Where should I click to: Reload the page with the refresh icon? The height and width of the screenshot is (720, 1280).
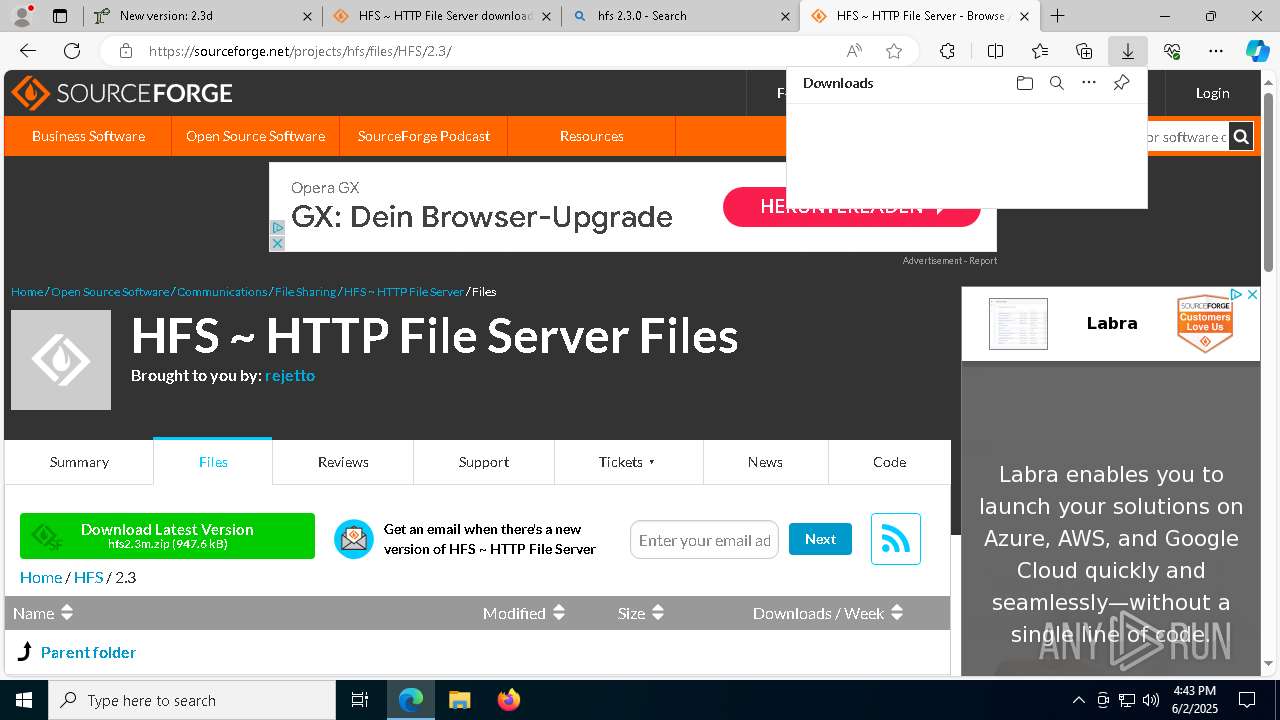click(72, 51)
